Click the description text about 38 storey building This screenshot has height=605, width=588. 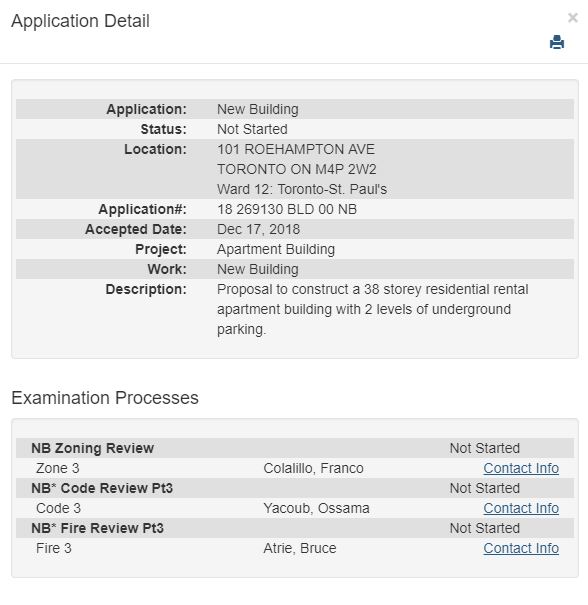(x=372, y=309)
